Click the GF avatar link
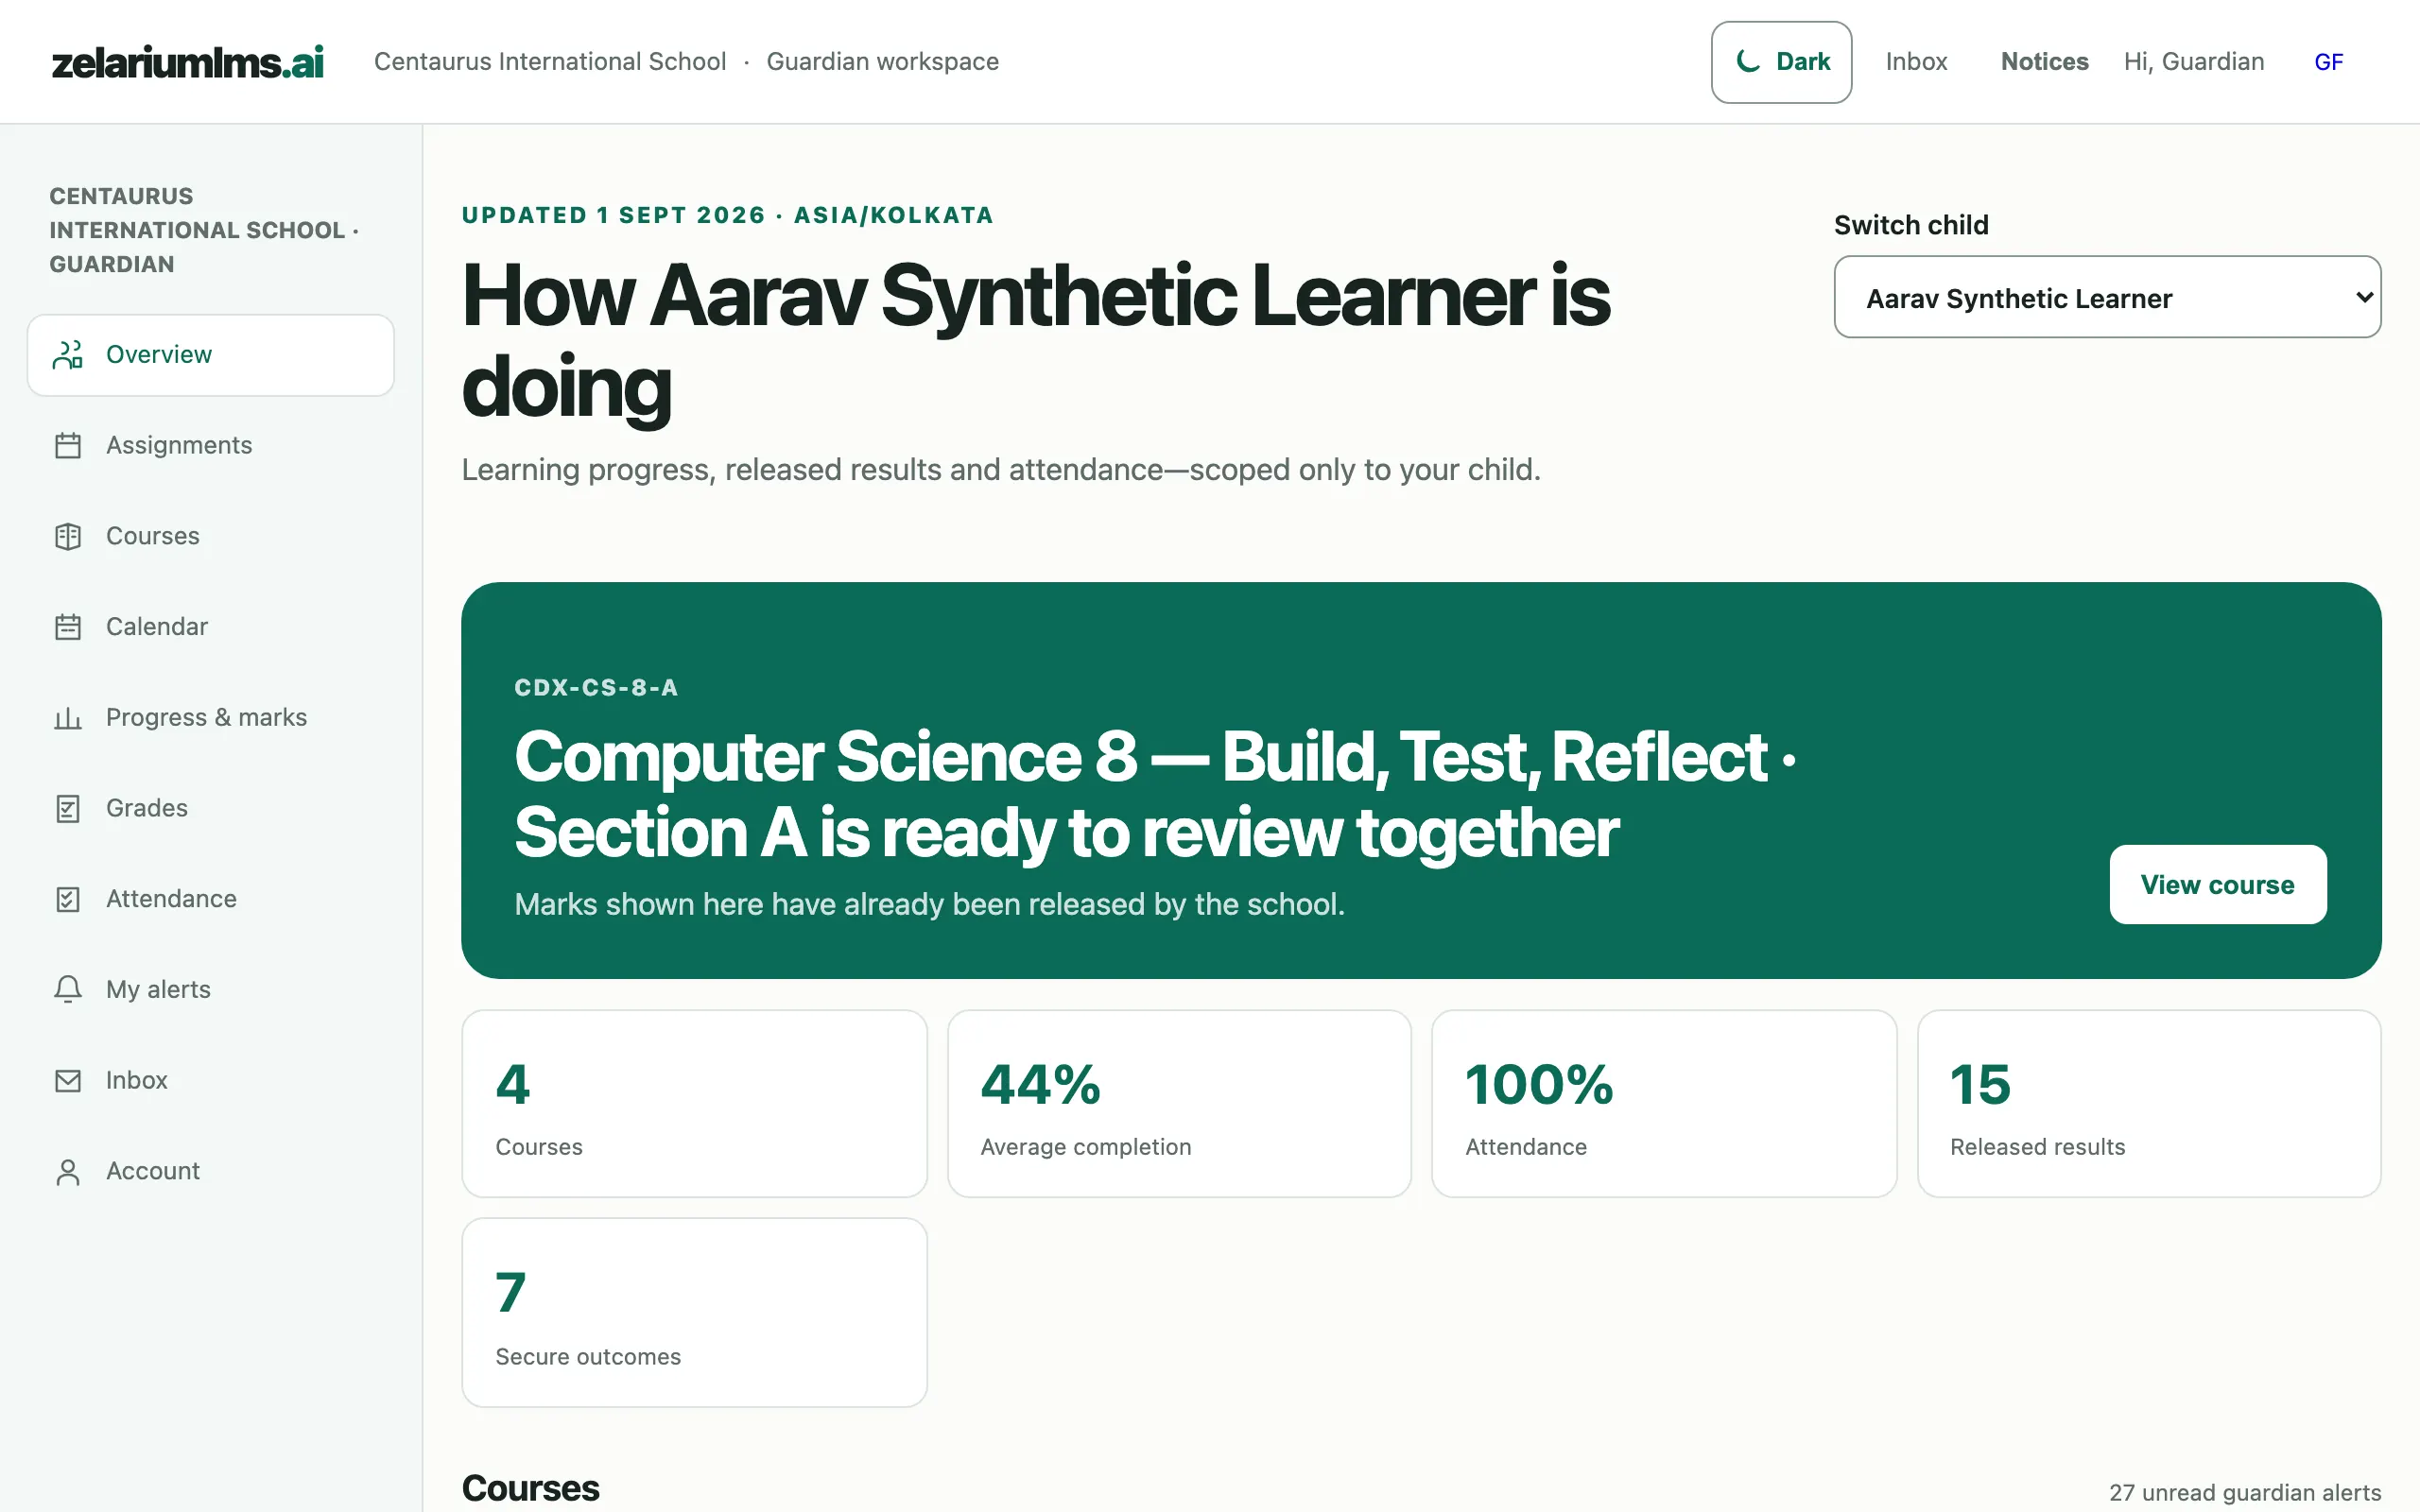This screenshot has height=1512, width=2420. tap(2328, 62)
